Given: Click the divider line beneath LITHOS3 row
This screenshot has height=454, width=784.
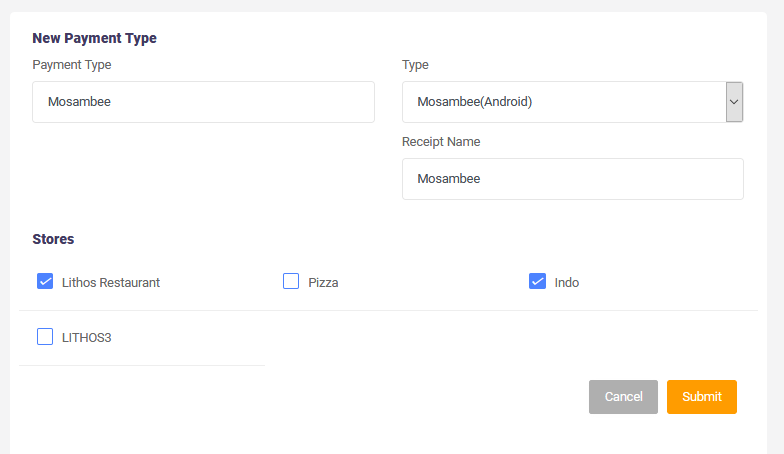Looking at the screenshot, I should tap(142, 366).
